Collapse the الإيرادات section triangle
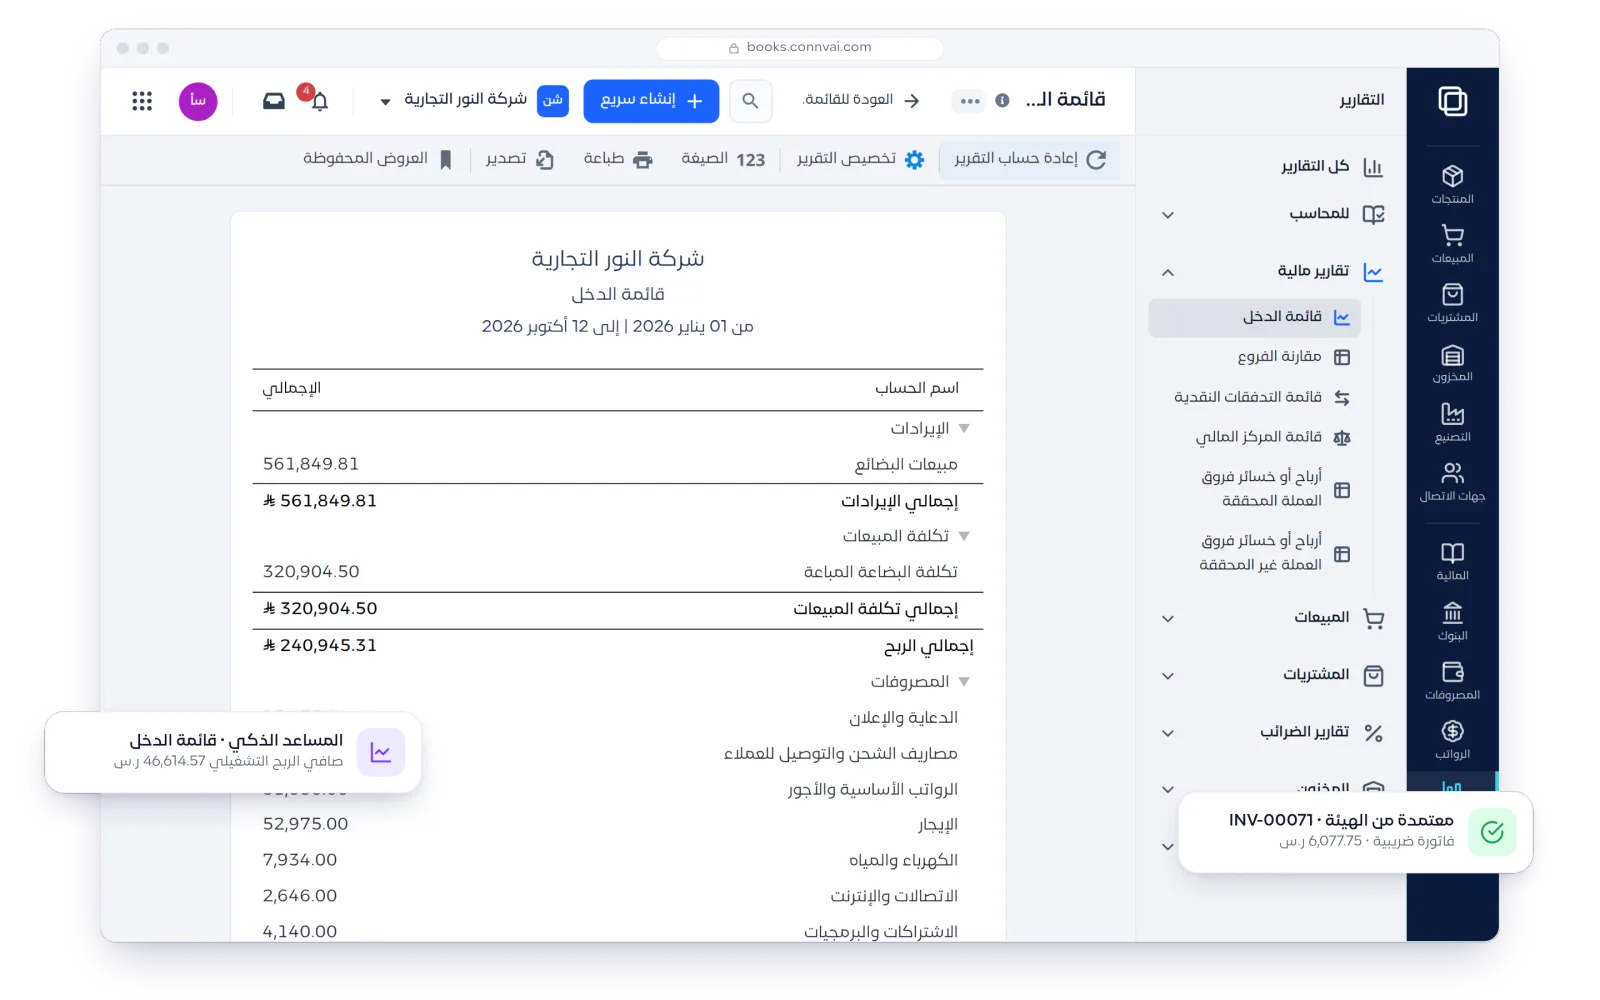Image resolution: width=1600 pixels, height=1000 pixels. (x=964, y=428)
